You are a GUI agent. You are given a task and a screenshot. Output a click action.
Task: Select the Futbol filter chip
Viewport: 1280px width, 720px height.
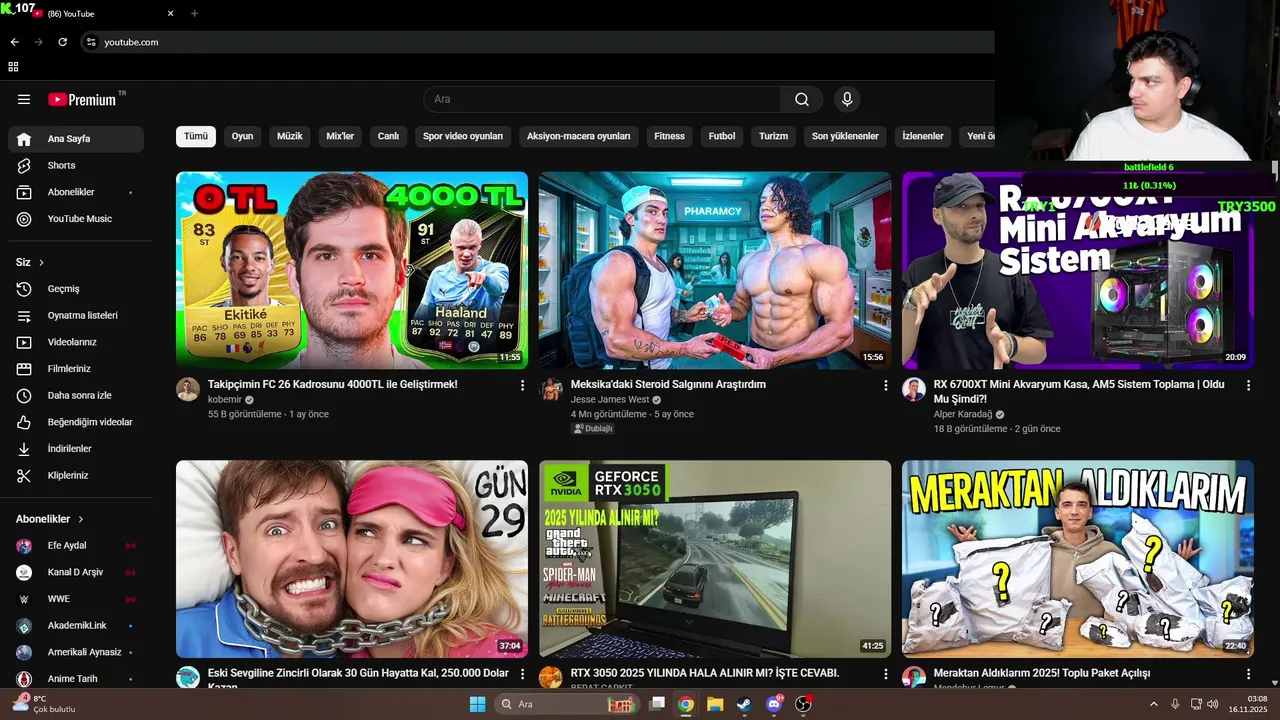[722, 136]
